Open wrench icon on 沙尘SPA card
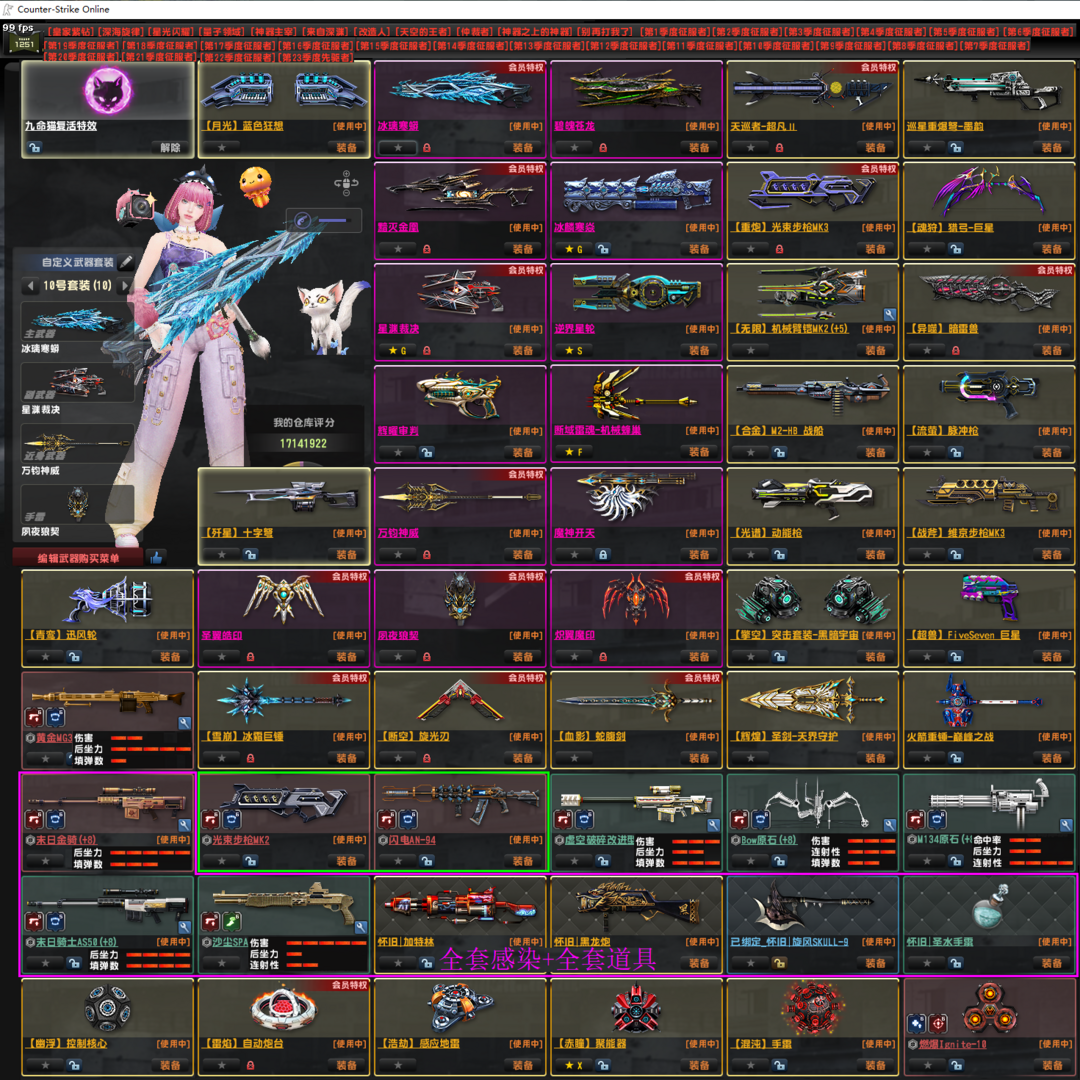 click(360, 927)
